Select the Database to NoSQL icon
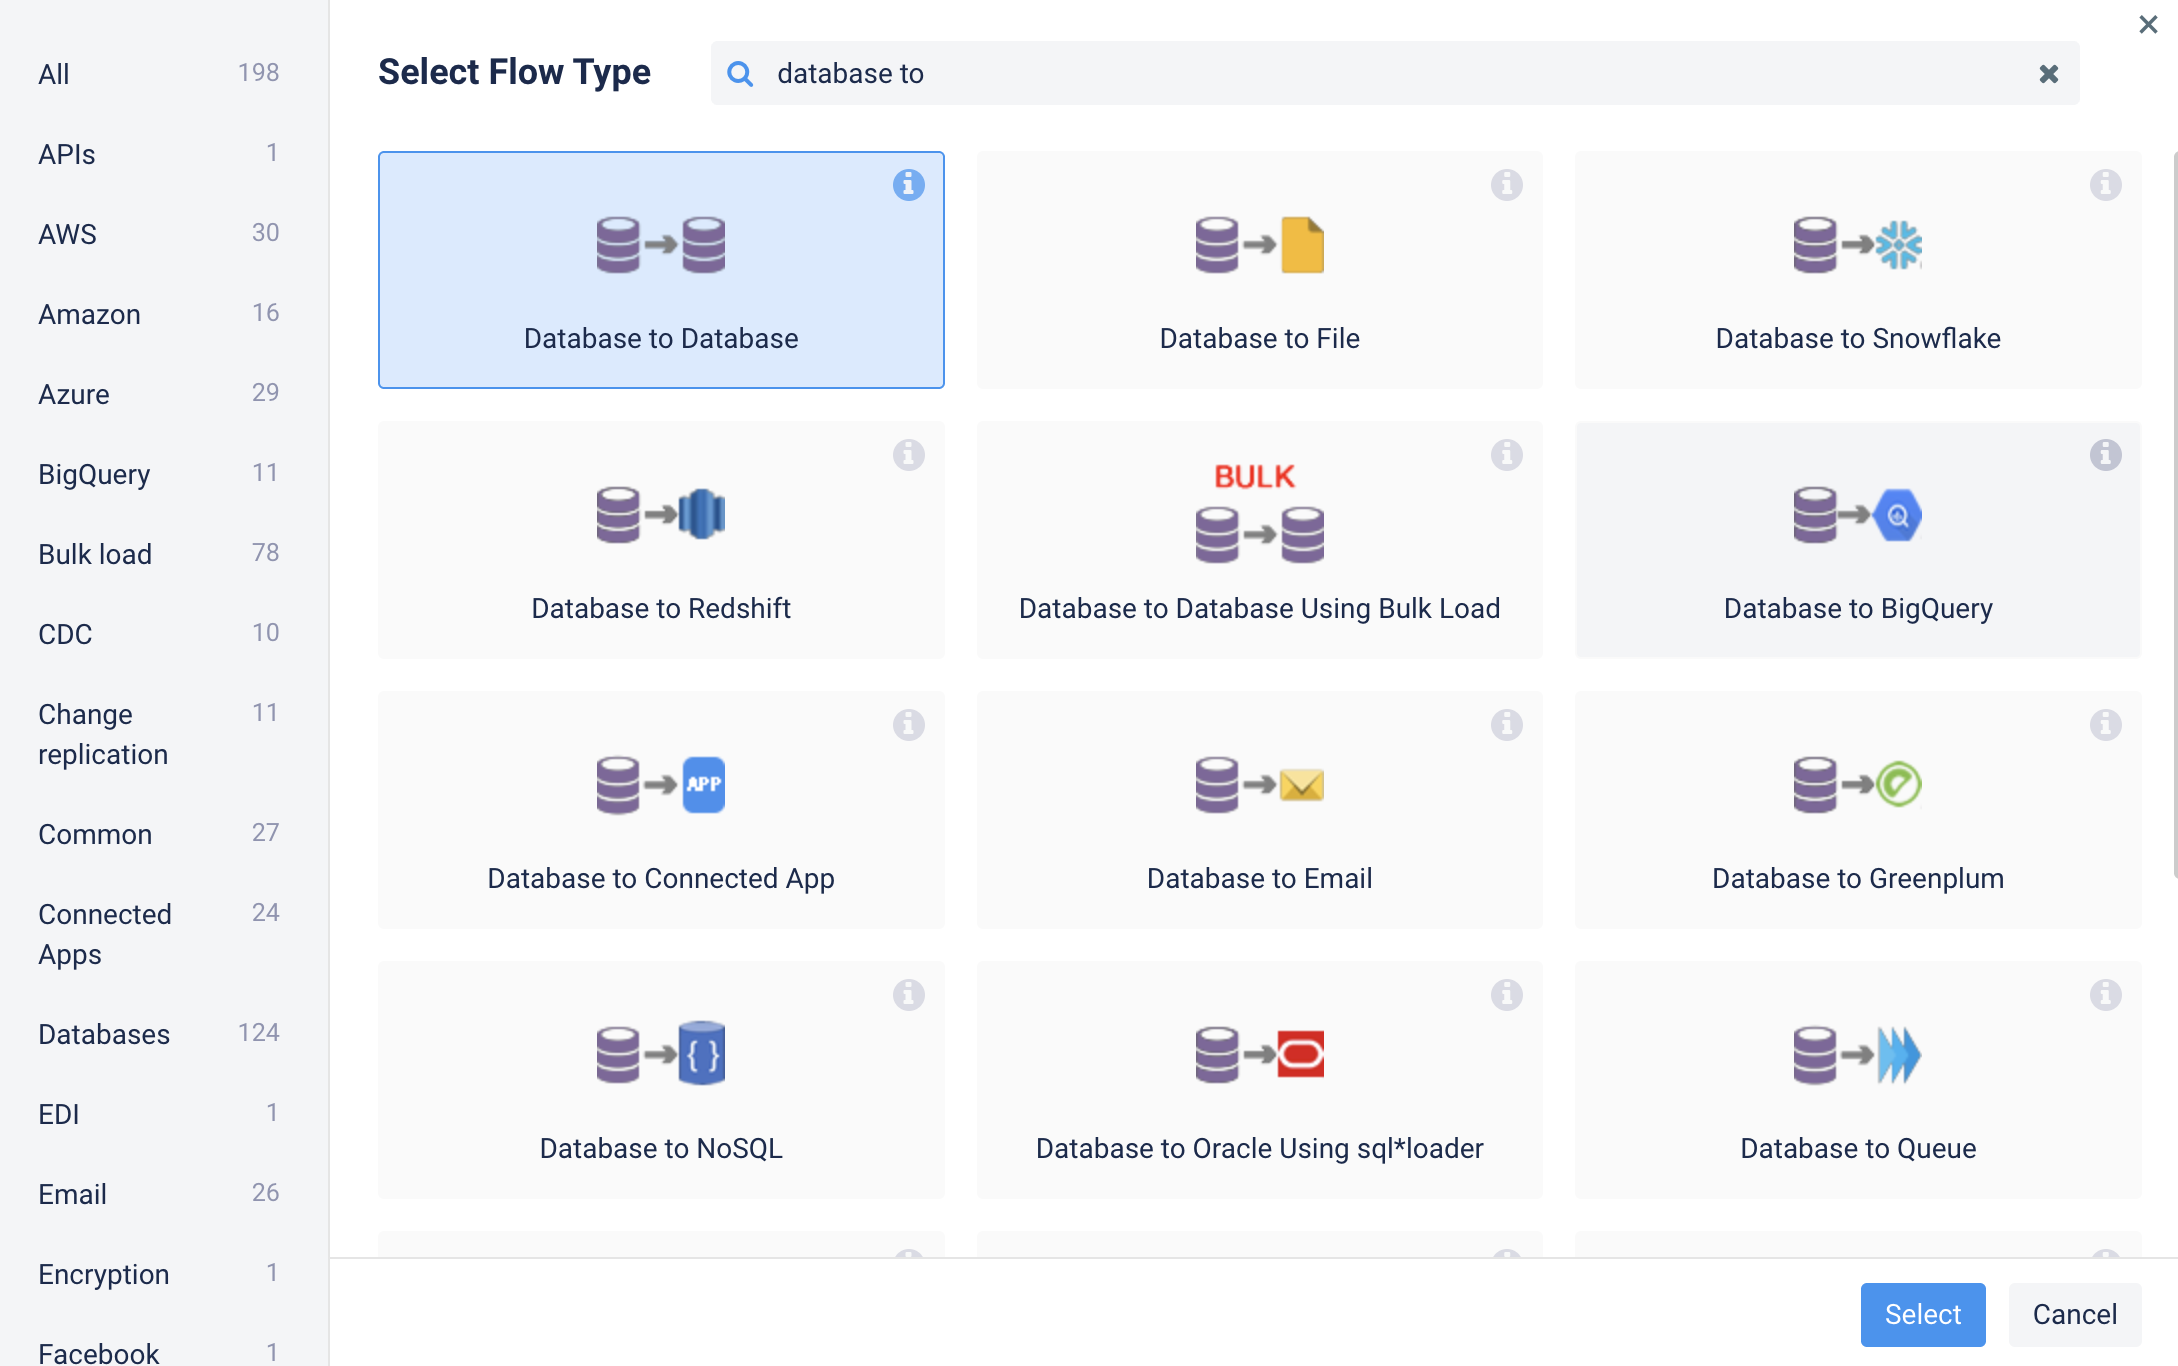2178x1366 pixels. pos(661,1054)
